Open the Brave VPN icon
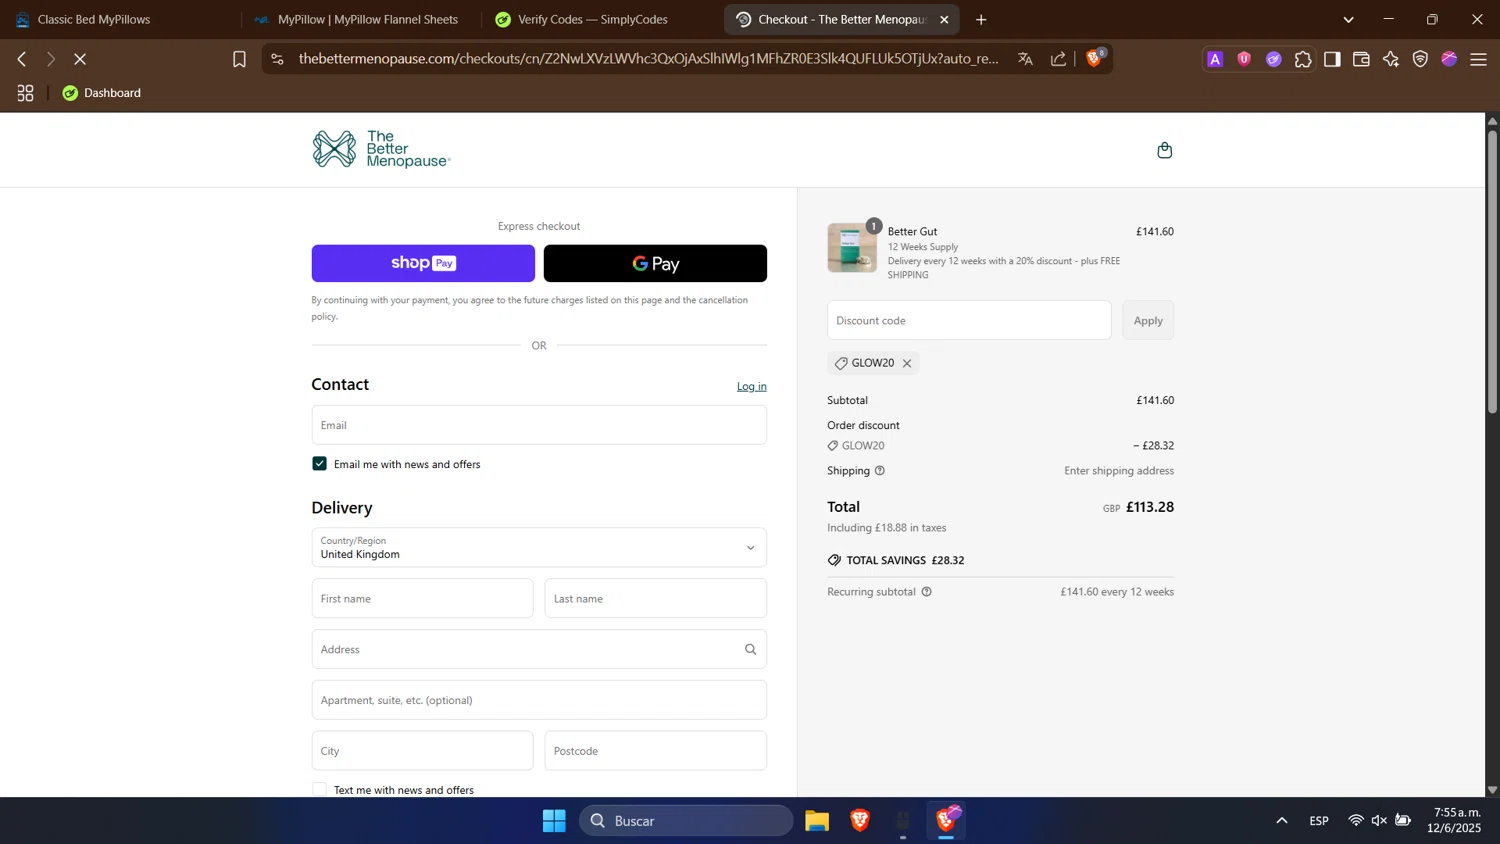The width and height of the screenshot is (1500, 844). tap(1420, 59)
